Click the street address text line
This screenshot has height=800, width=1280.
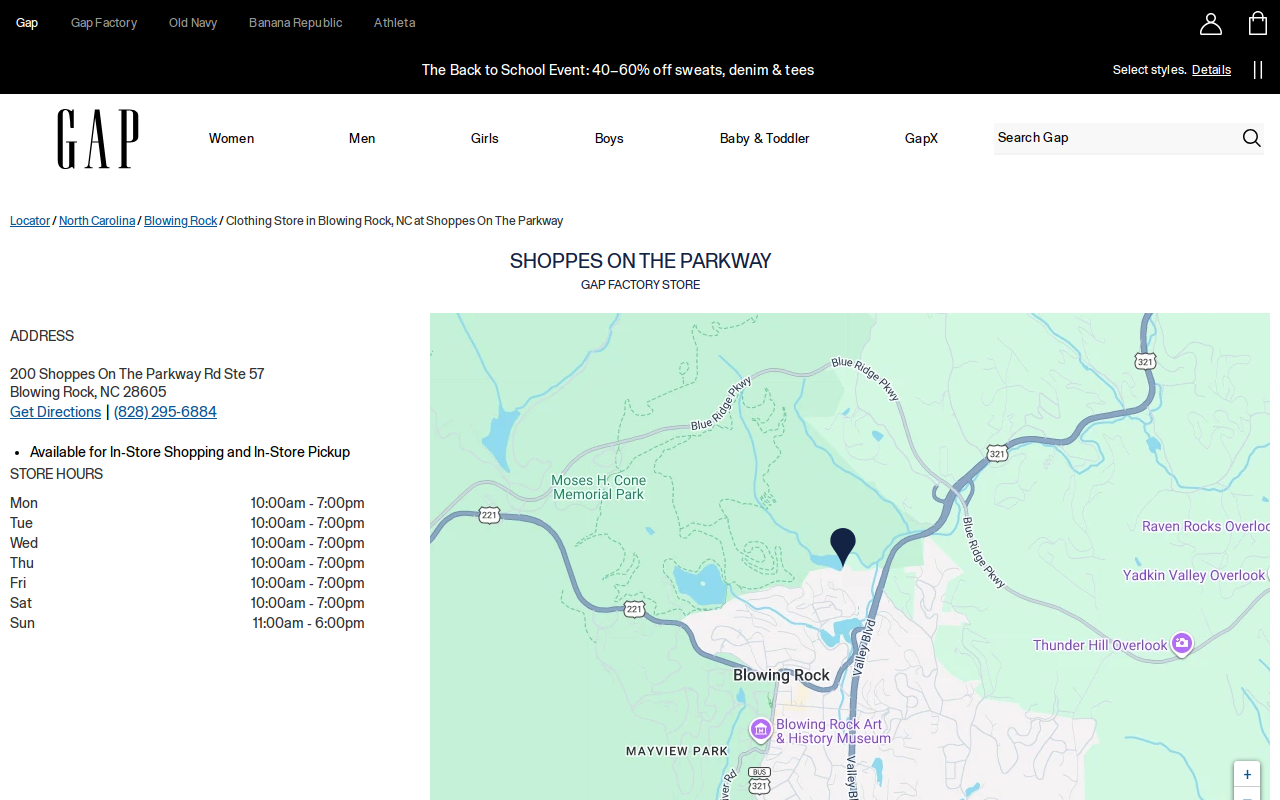coord(137,374)
